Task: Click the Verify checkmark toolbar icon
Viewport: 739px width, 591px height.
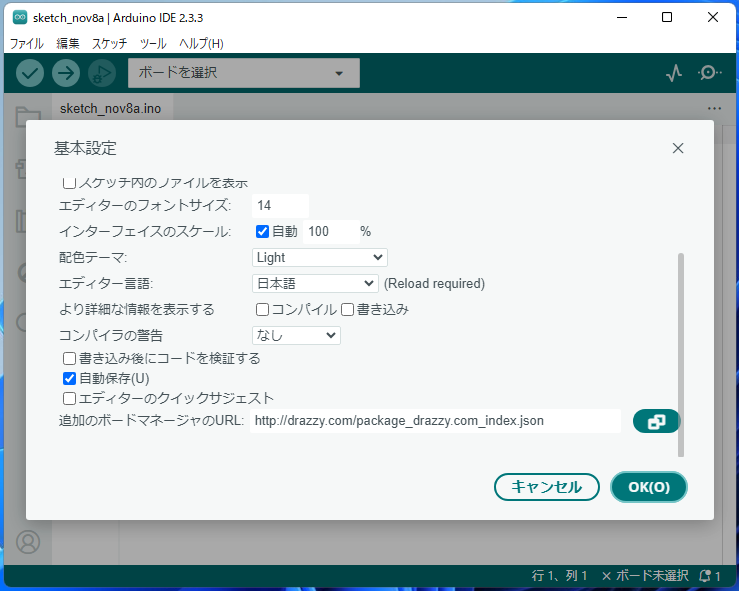Action: 30,73
